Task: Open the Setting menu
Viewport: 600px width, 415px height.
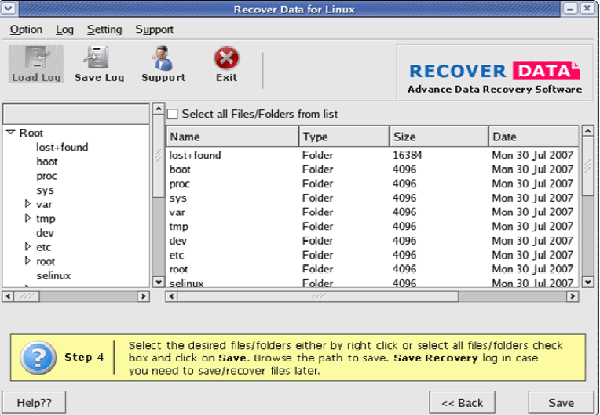Action: [x=104, y=29]
